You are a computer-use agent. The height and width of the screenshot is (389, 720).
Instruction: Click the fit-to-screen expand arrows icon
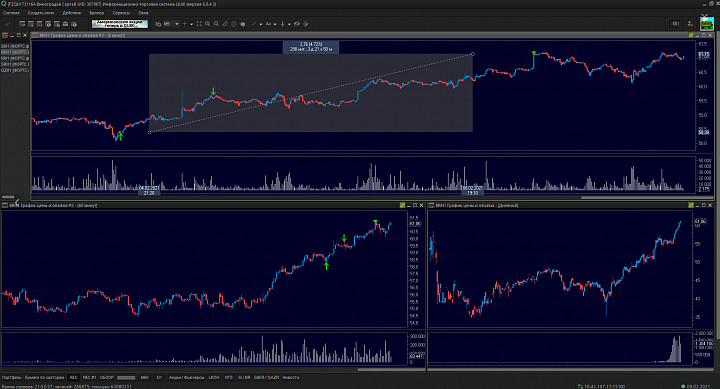pyautogui.click(x=199, y=23)
